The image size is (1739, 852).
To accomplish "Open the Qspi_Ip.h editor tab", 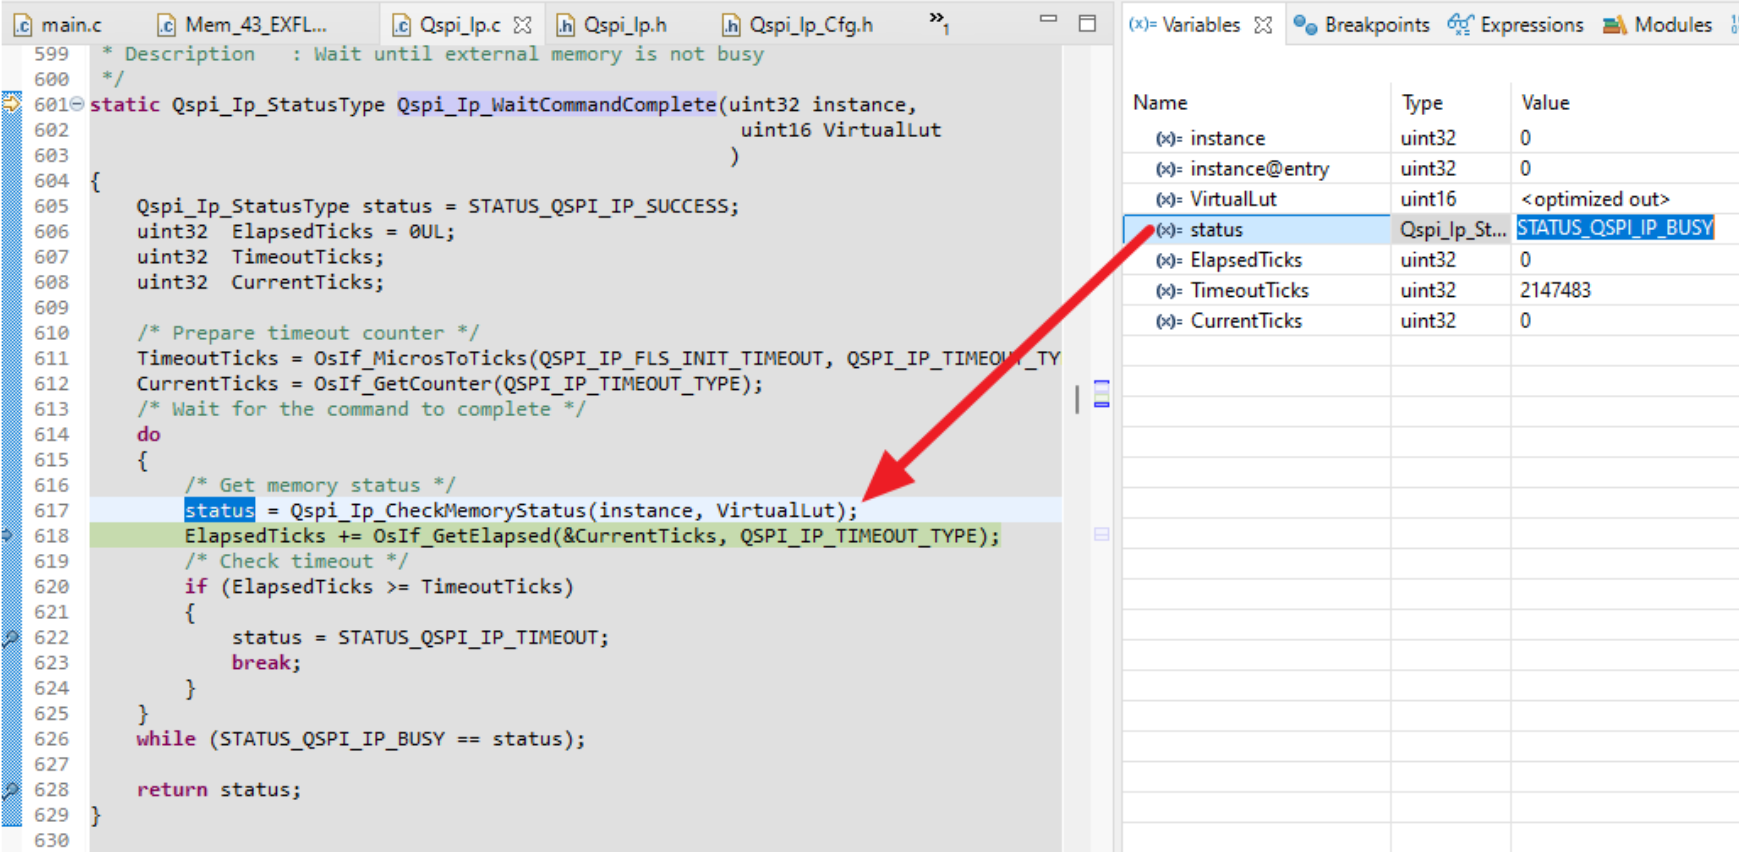I will [x=611, y=24].
